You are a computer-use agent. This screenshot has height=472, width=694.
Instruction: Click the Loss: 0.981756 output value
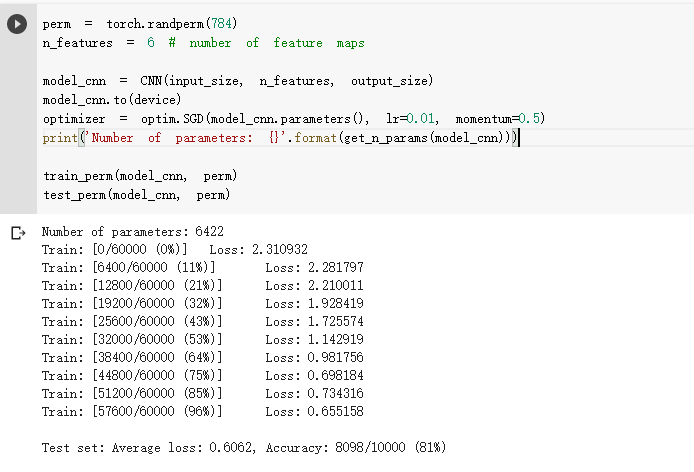pos(314,357)
